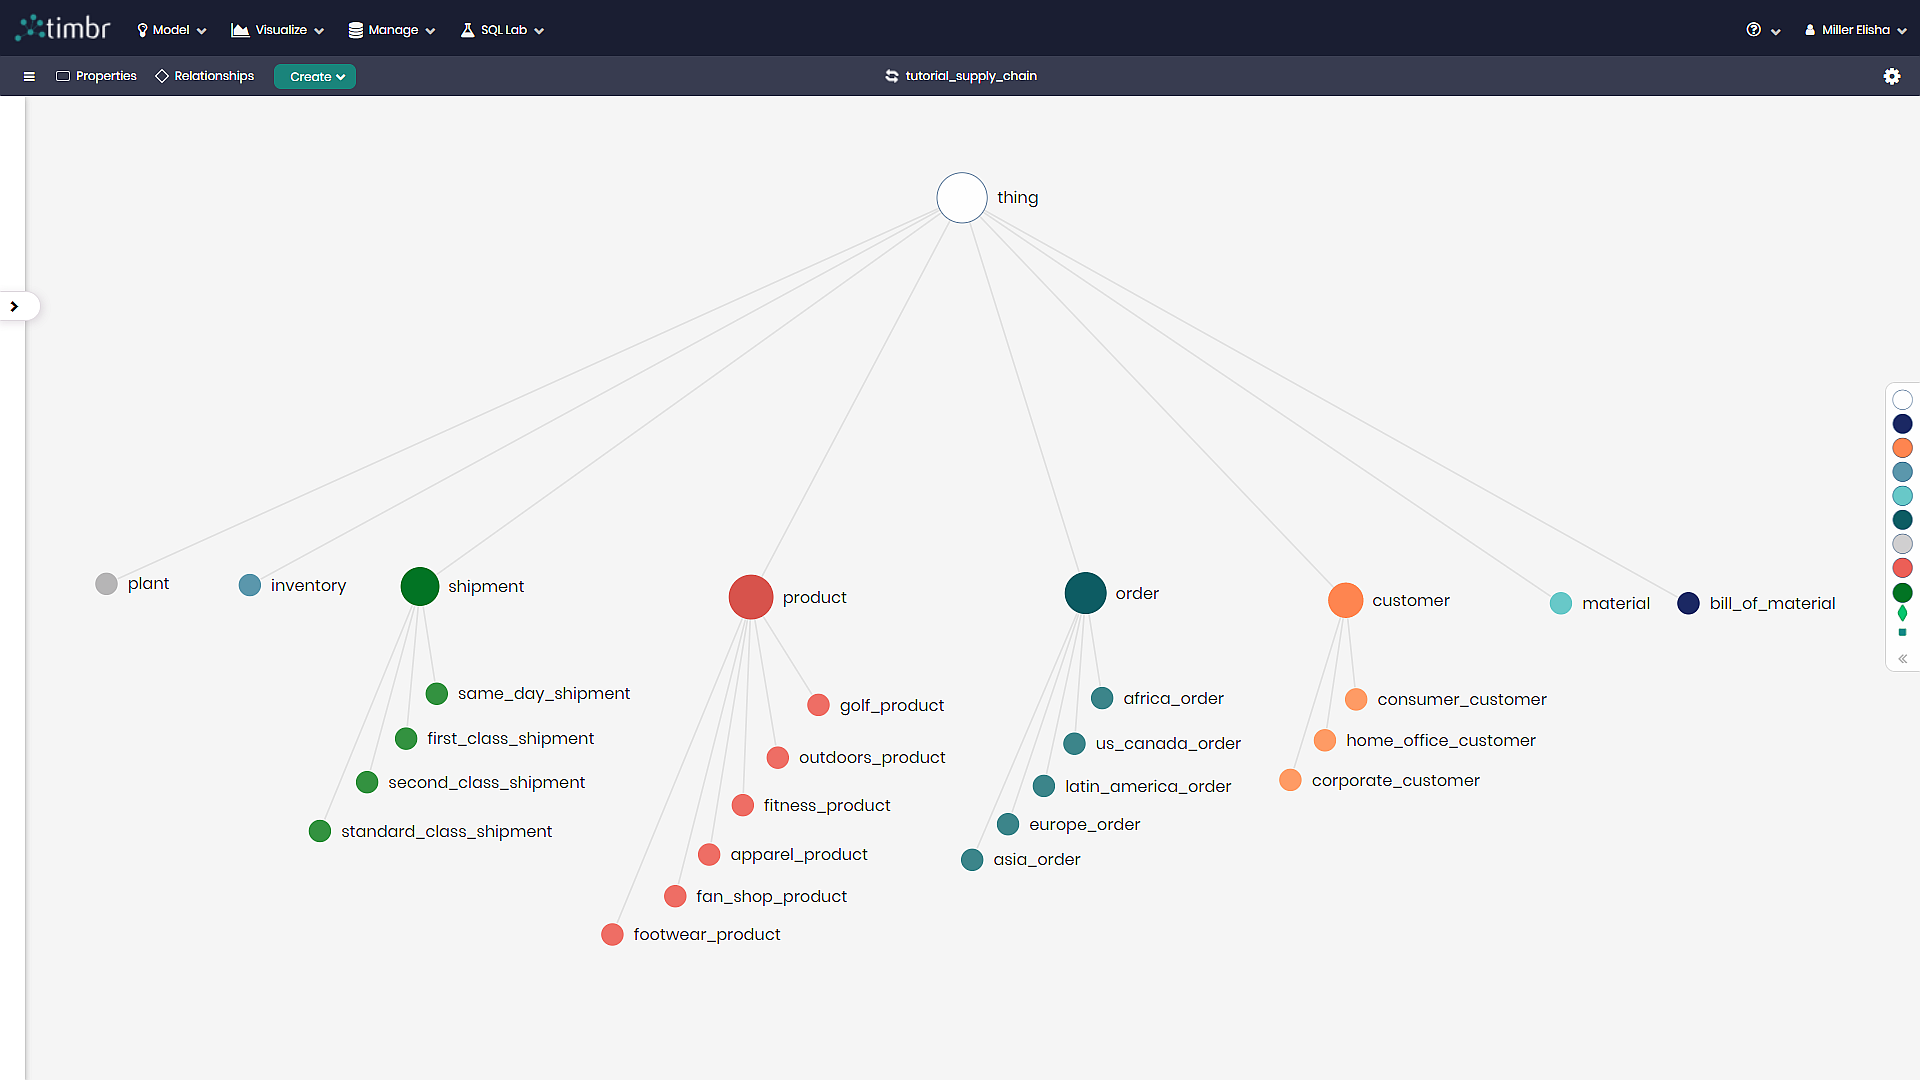Select the shipment concept node
1920x1080 pixels.
click(420, 586)
